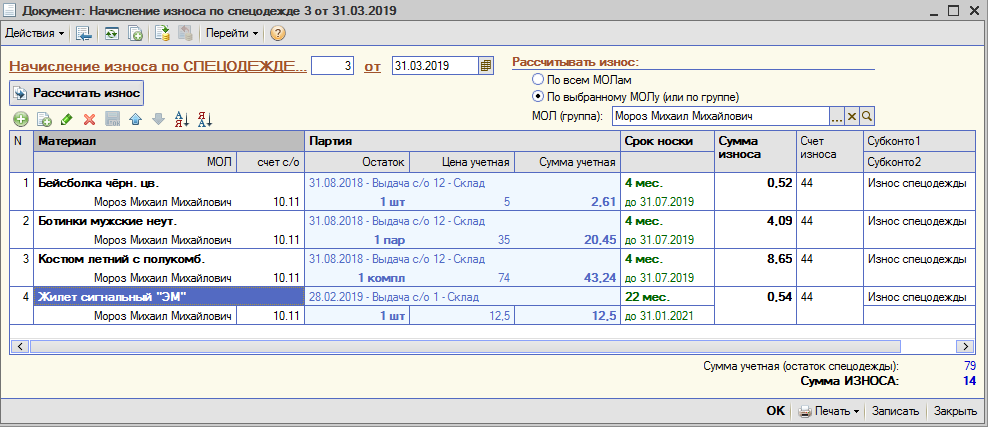
Task: Click the green plus add row icon
Action: 21,118
